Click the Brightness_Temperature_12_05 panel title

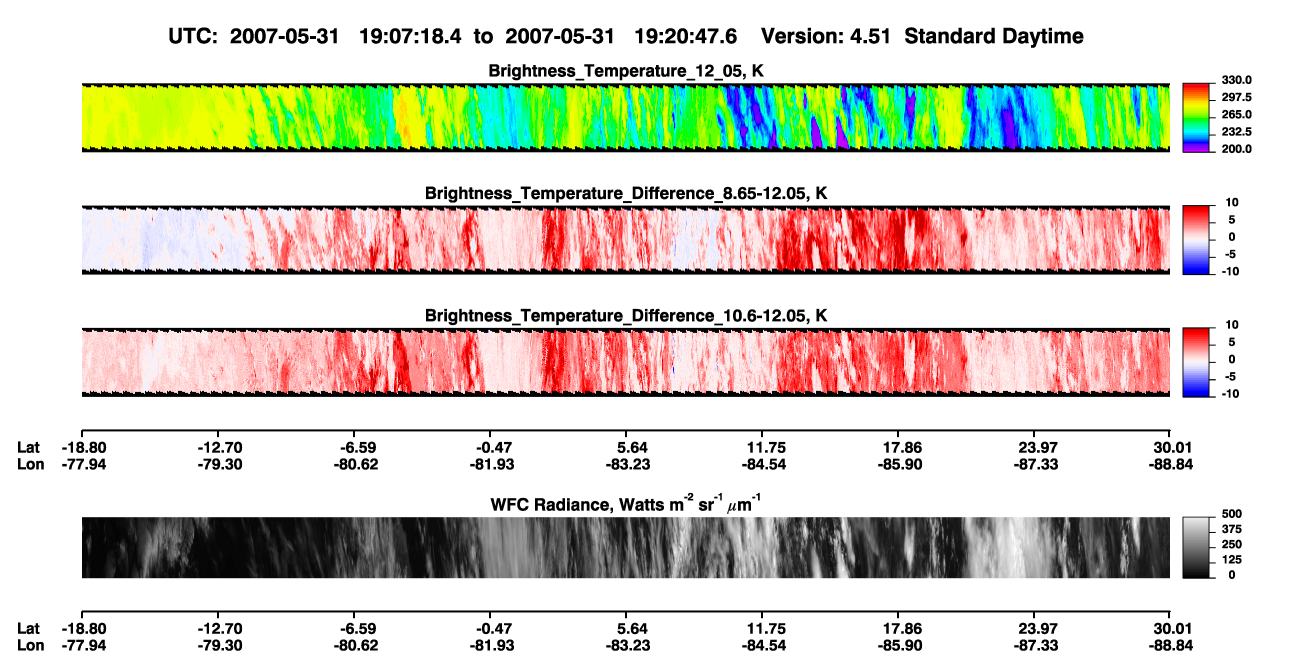click(x=625, y=71)
